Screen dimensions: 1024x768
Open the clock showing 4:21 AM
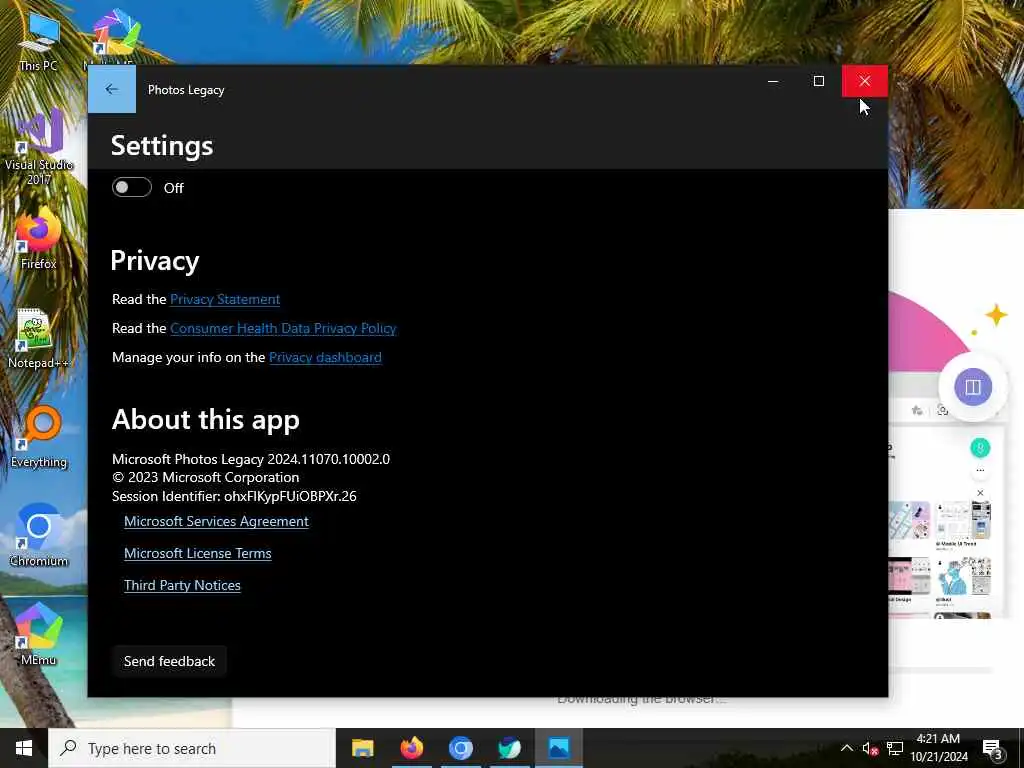pos(938,748)
